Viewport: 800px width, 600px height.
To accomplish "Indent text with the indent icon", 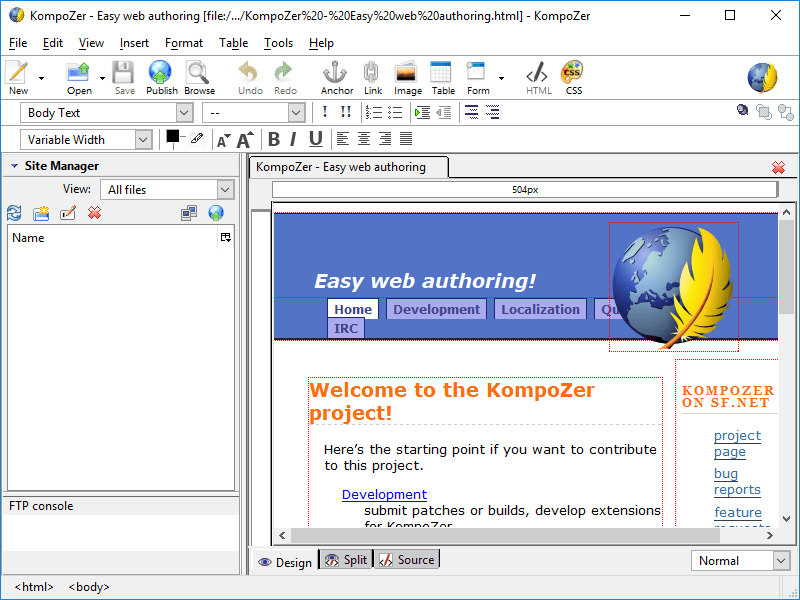I will pyautogui.click(x=422, y=112).
